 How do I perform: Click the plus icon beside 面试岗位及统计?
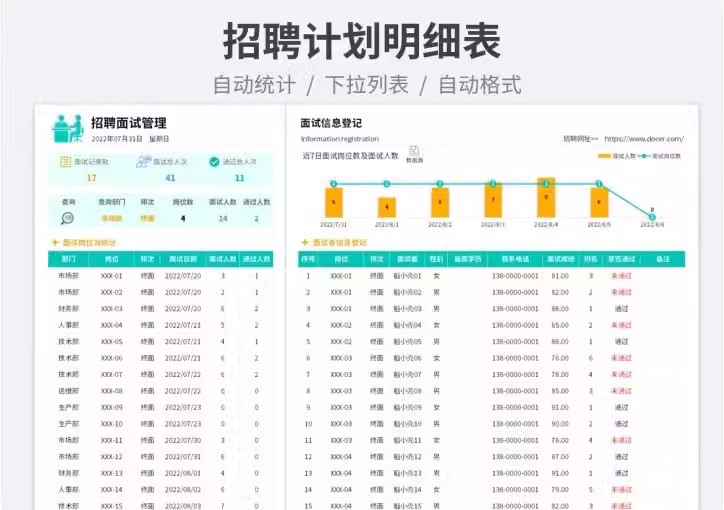coord(55,242)
